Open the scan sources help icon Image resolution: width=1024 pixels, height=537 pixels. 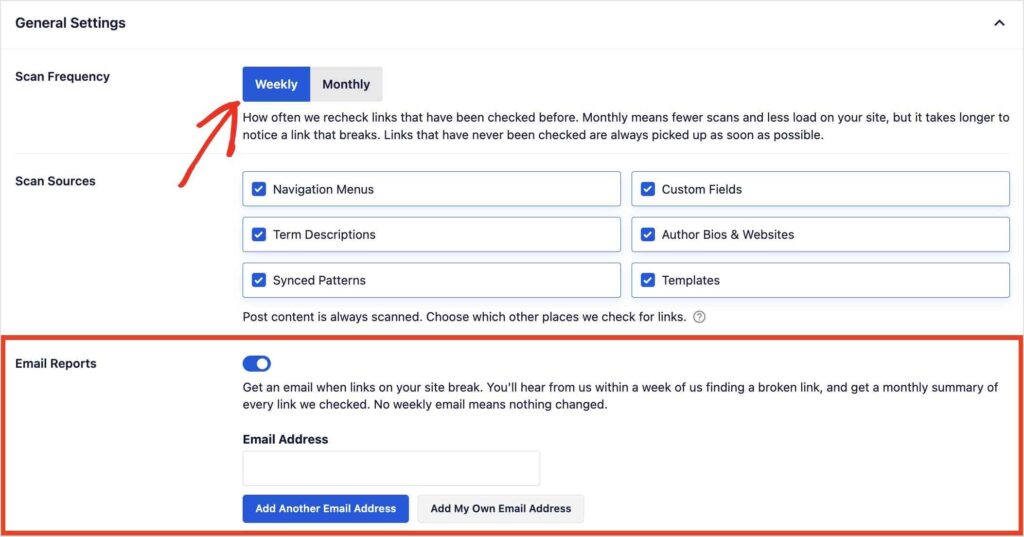pyautogui.click(x=699, y=317)
